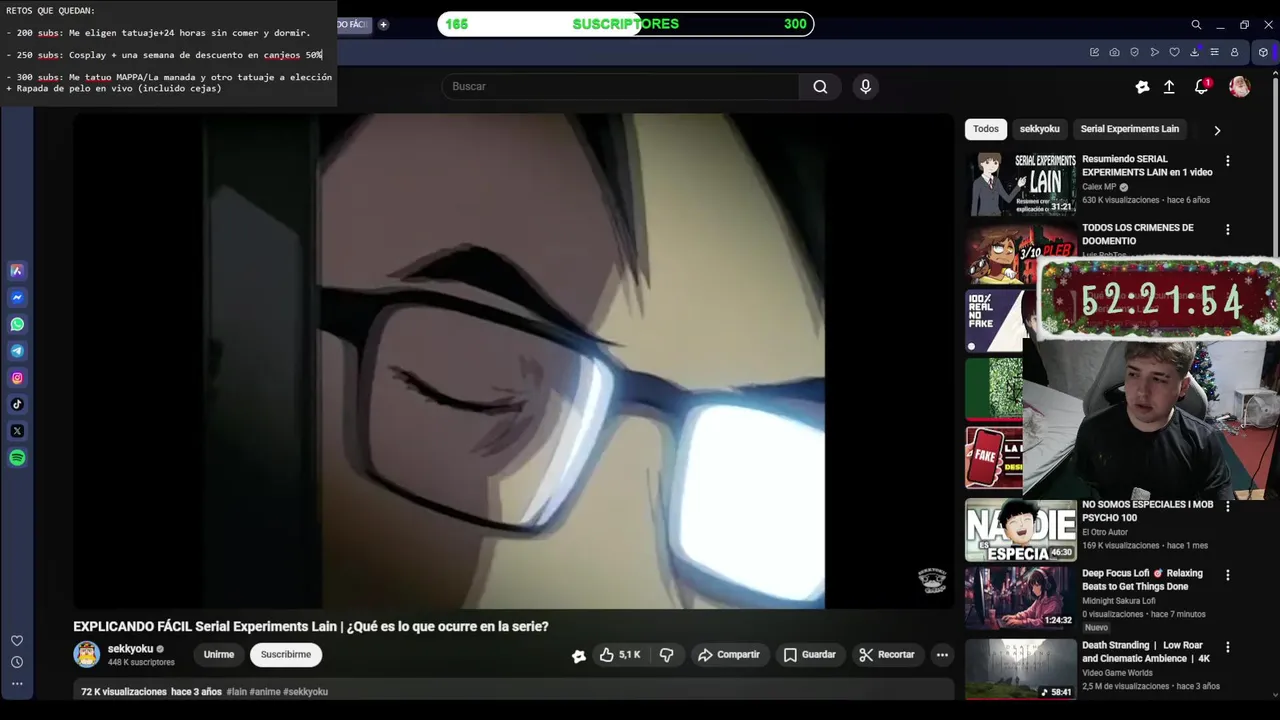Click Guardar save button

pyautogui.click(x=809, y=655)
